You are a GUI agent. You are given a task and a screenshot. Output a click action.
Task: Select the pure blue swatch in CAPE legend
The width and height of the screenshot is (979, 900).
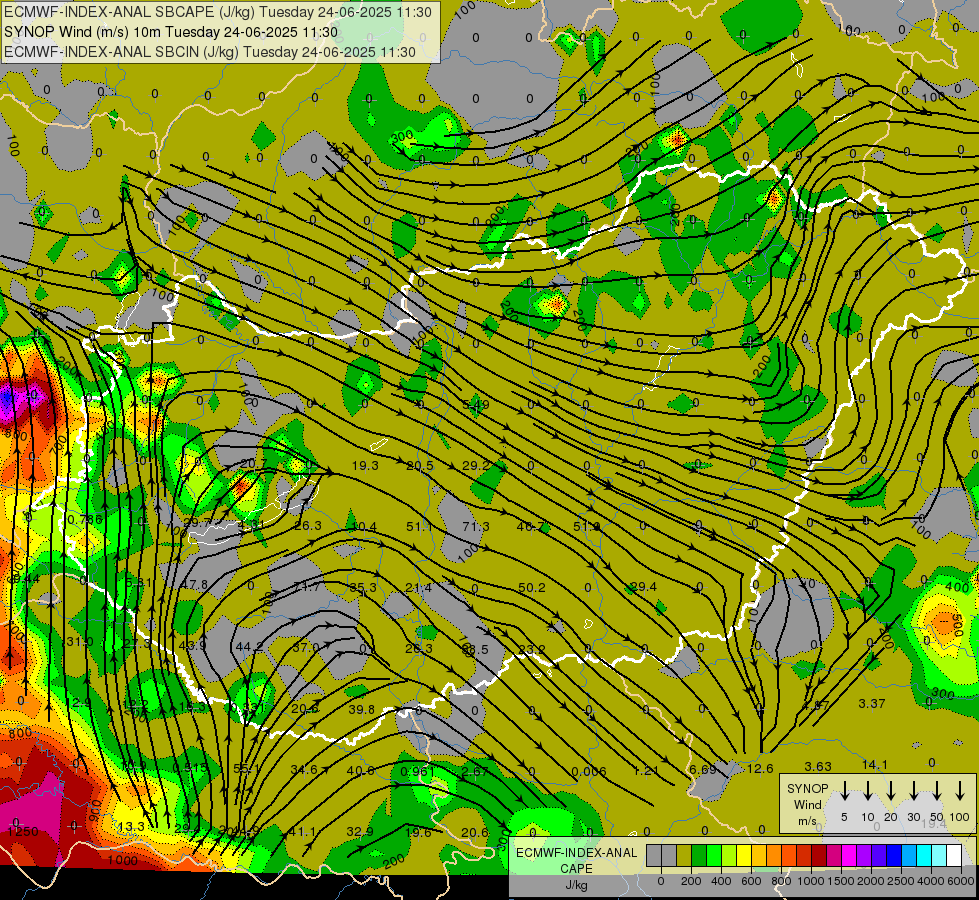(893, 855)
